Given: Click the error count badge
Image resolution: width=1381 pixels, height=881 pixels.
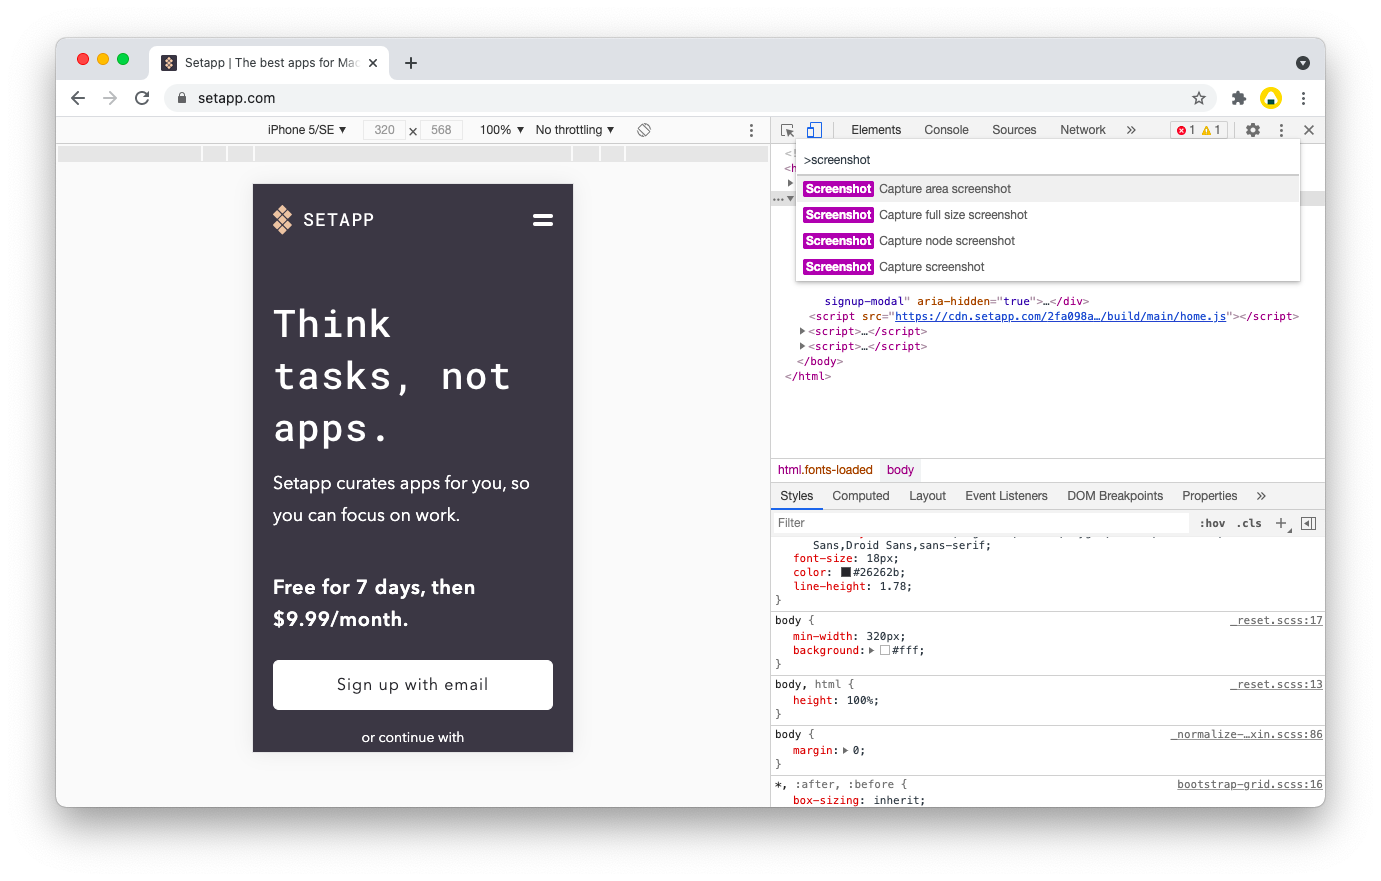Looking at the screenshot, I should 1185,130.
